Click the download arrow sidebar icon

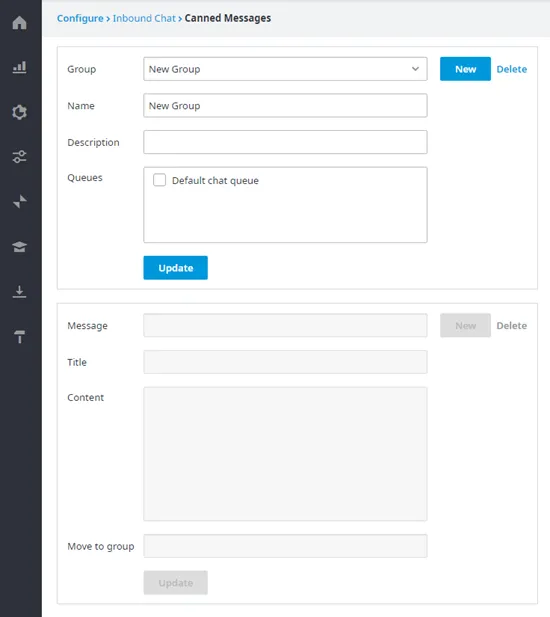(x=19, y=292)
